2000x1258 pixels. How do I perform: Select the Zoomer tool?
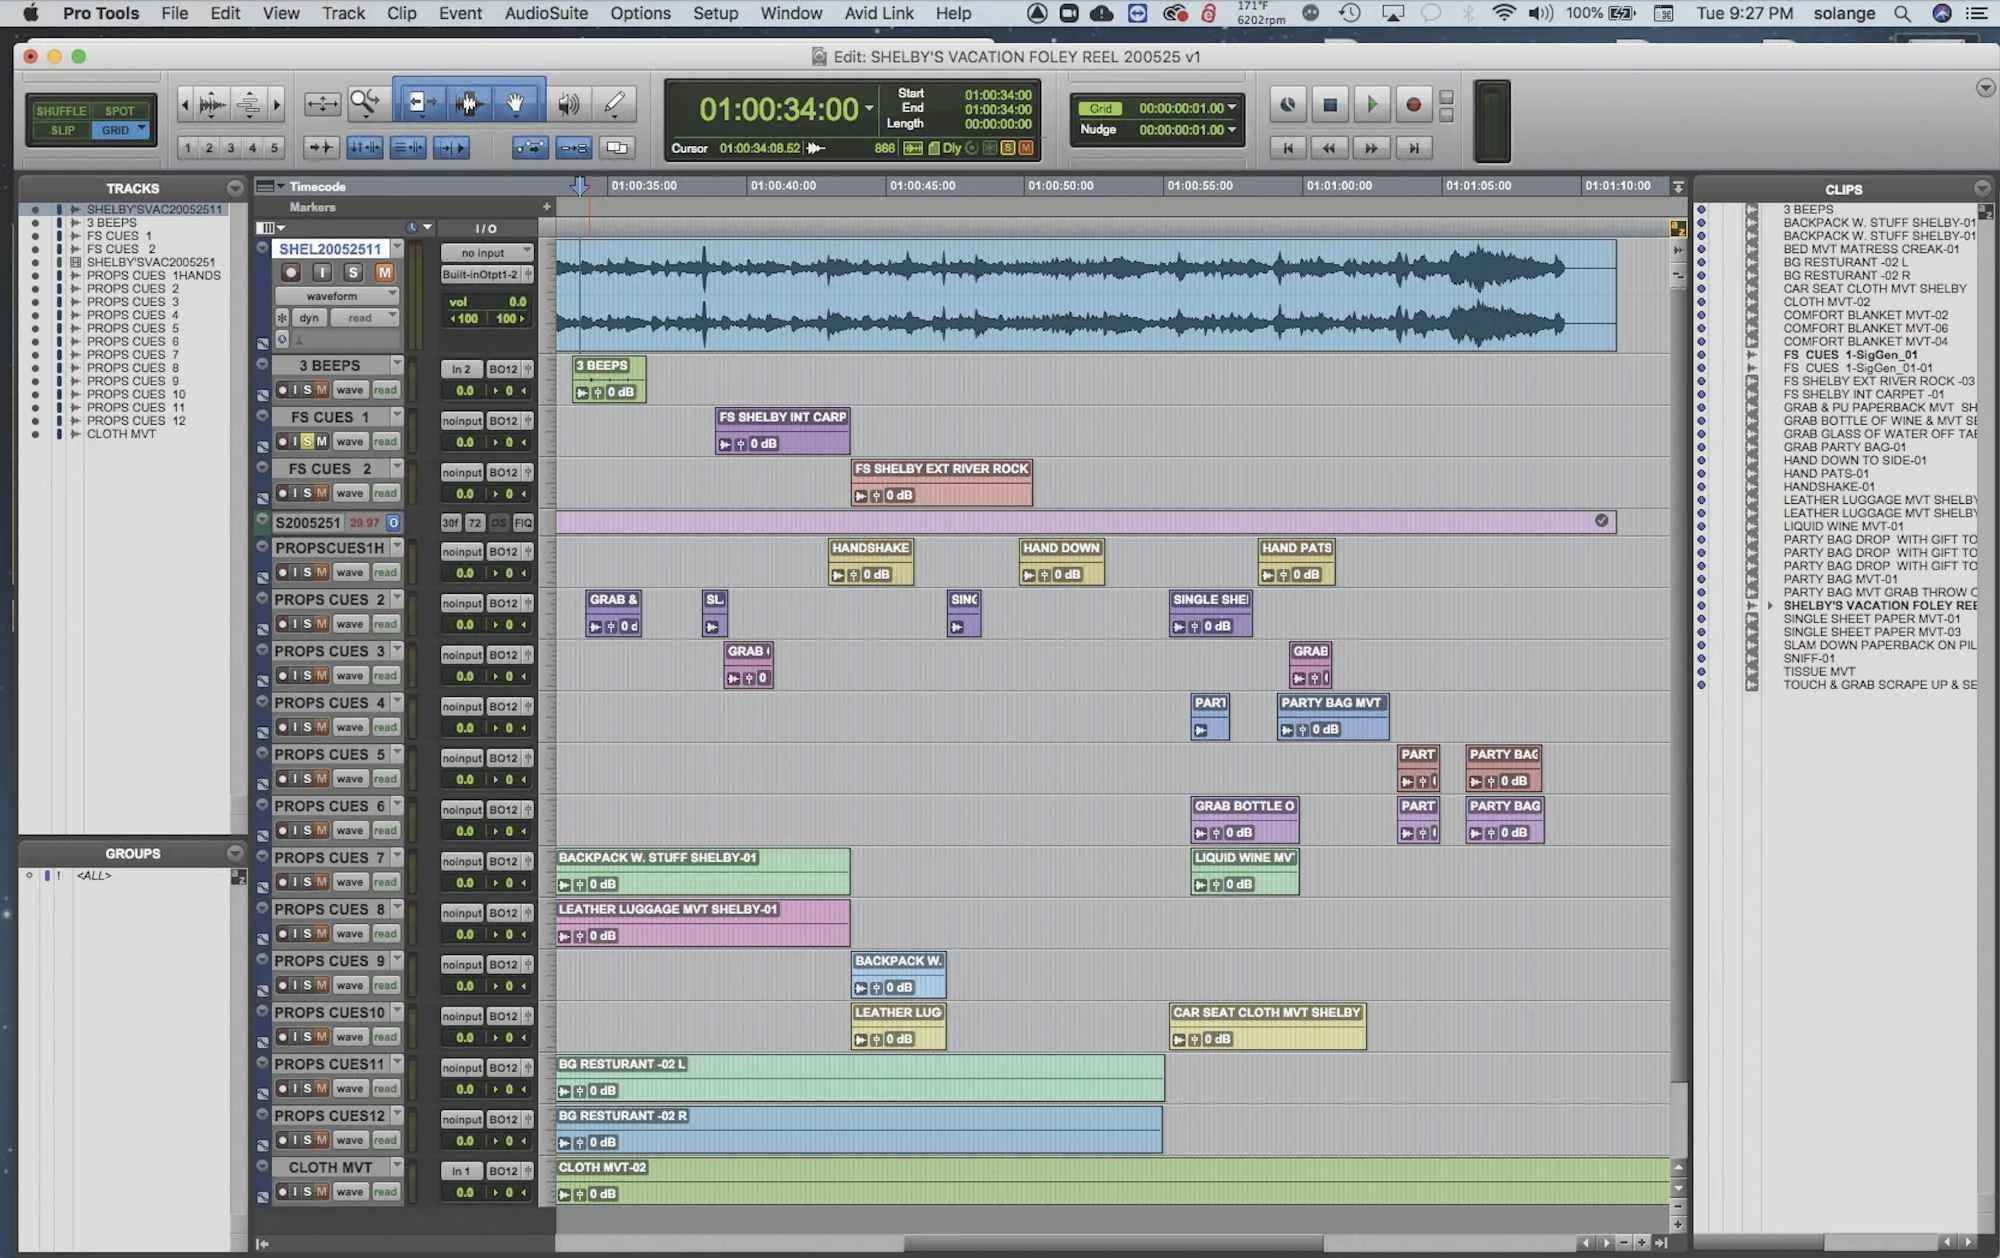point(365,103)
